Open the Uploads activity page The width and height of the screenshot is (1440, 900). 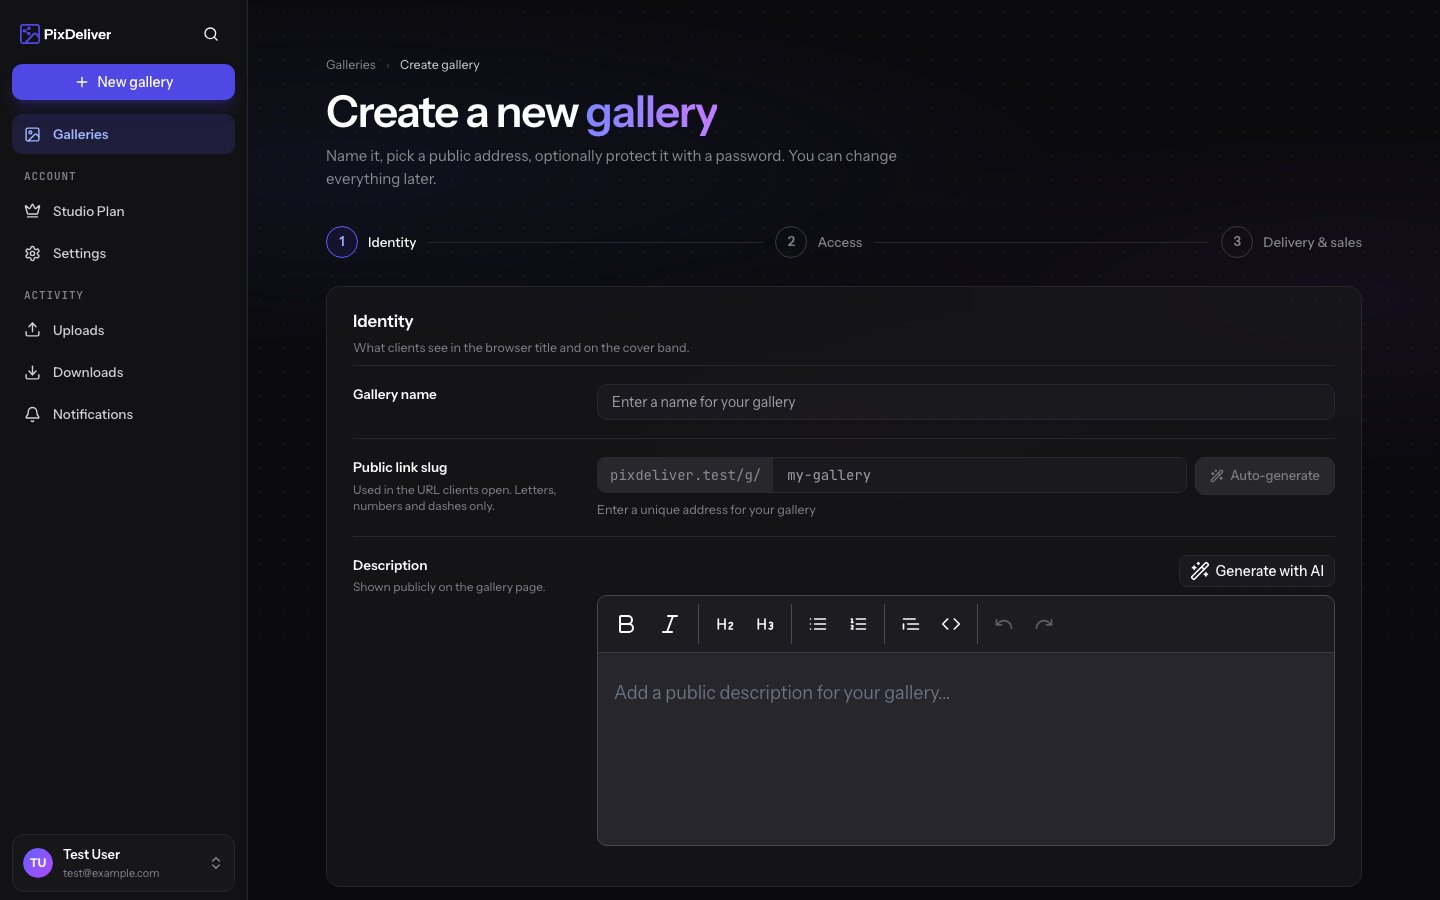(x=123, y=330)
